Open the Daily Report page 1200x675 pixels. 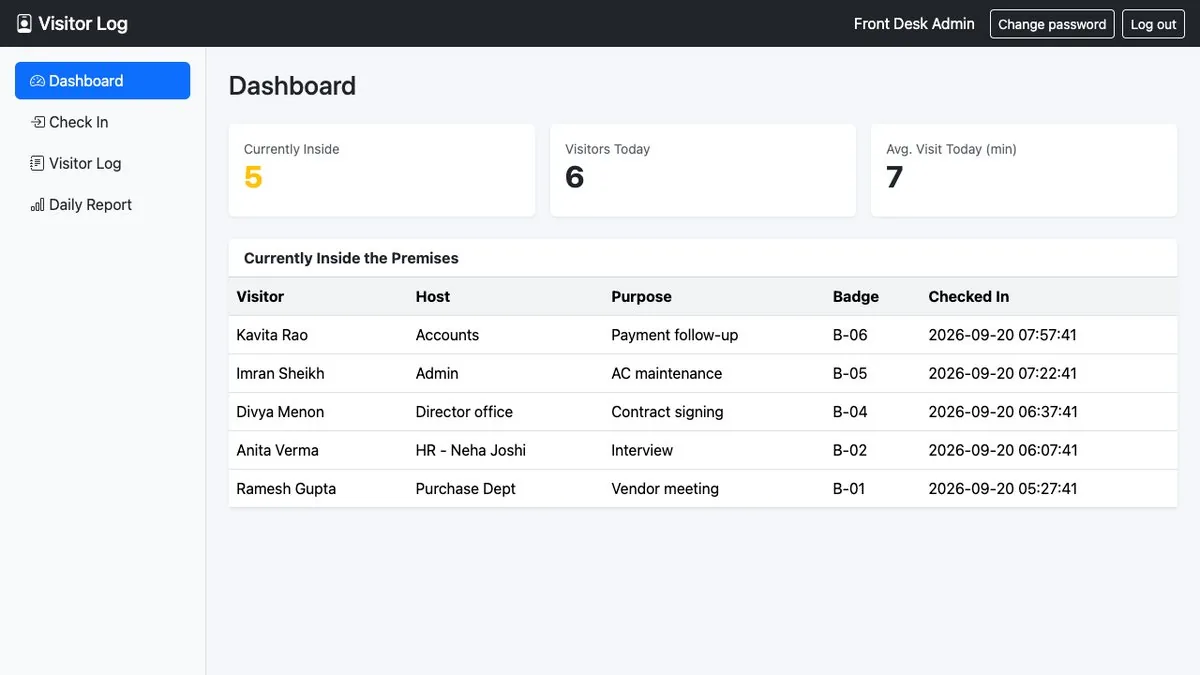tap(102, 204)
